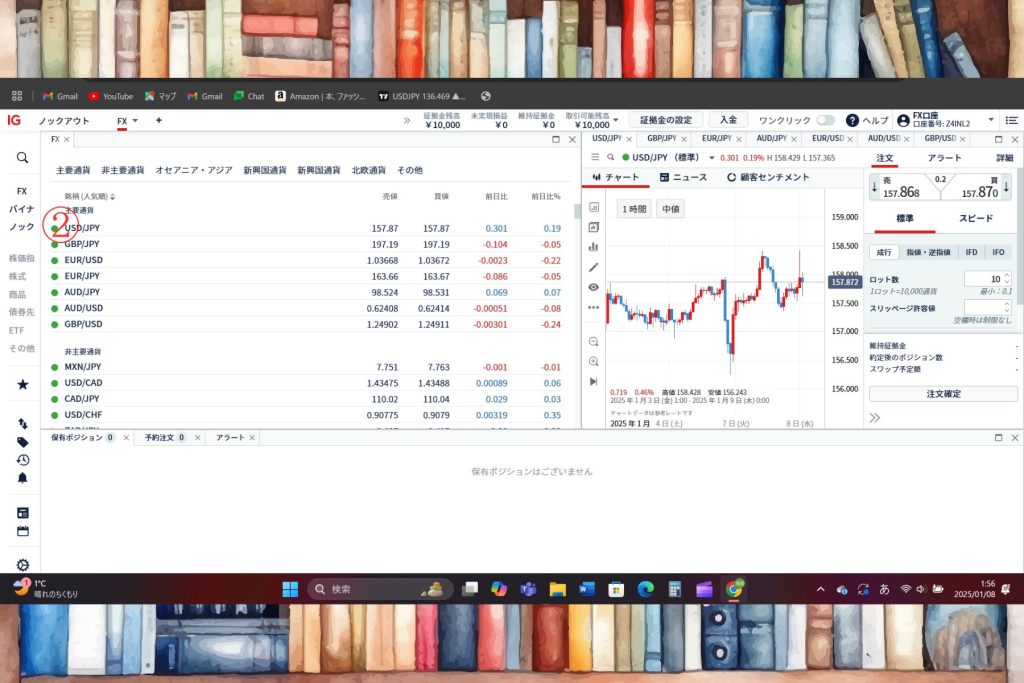Toggle chart visibility eye icon
The height and width of the screenshot is (683, 1024).
click(594, 287)
